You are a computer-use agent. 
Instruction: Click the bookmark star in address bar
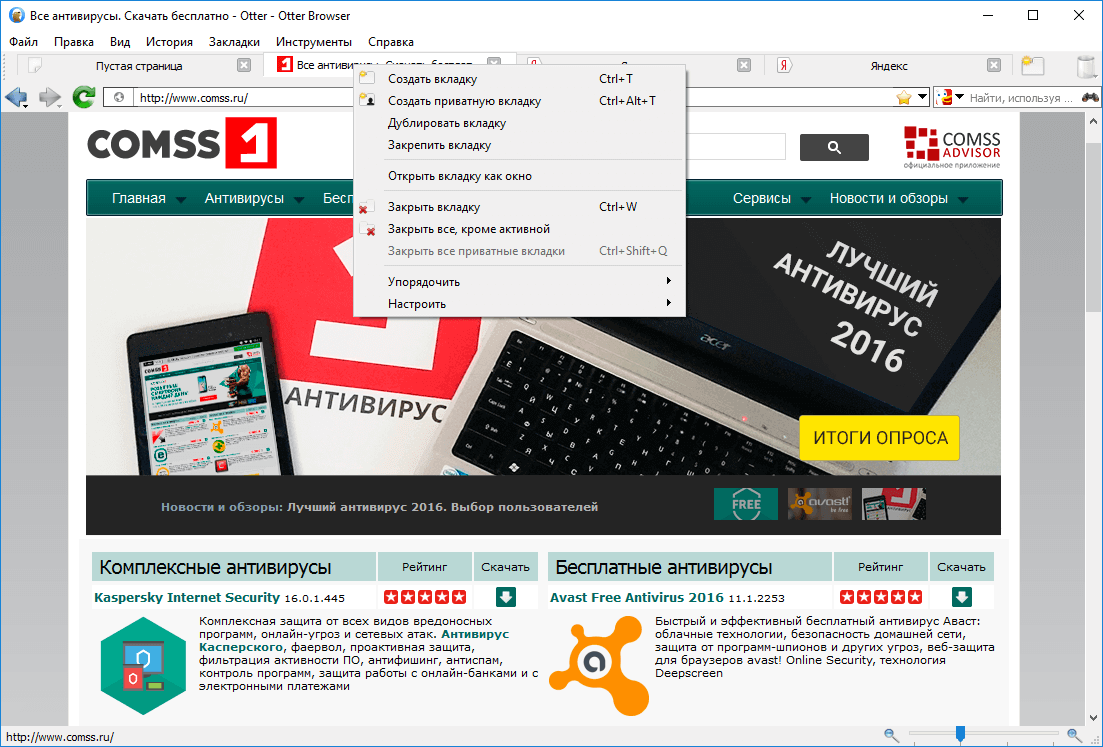tap(904, 98)
